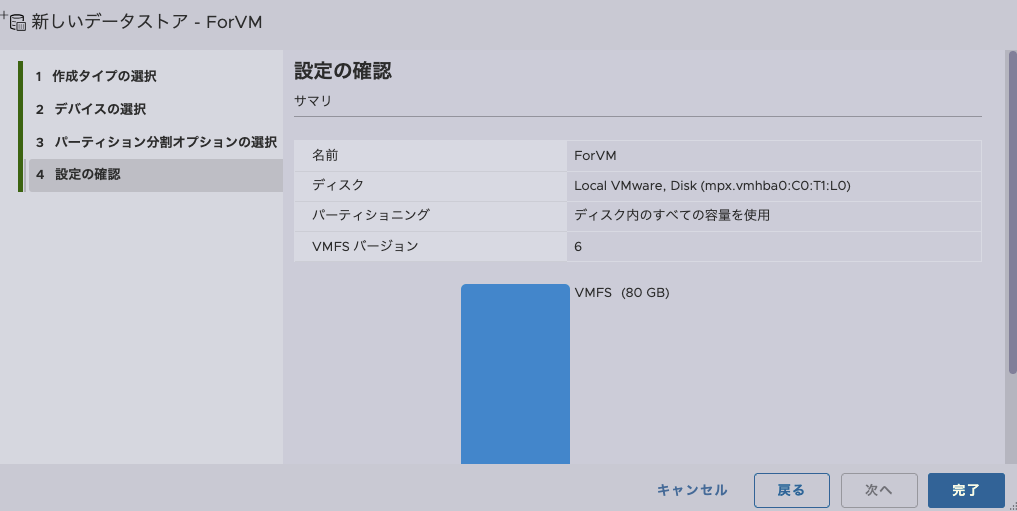
Task: Click the VMFS (80 GB) label
Action: 621,292
